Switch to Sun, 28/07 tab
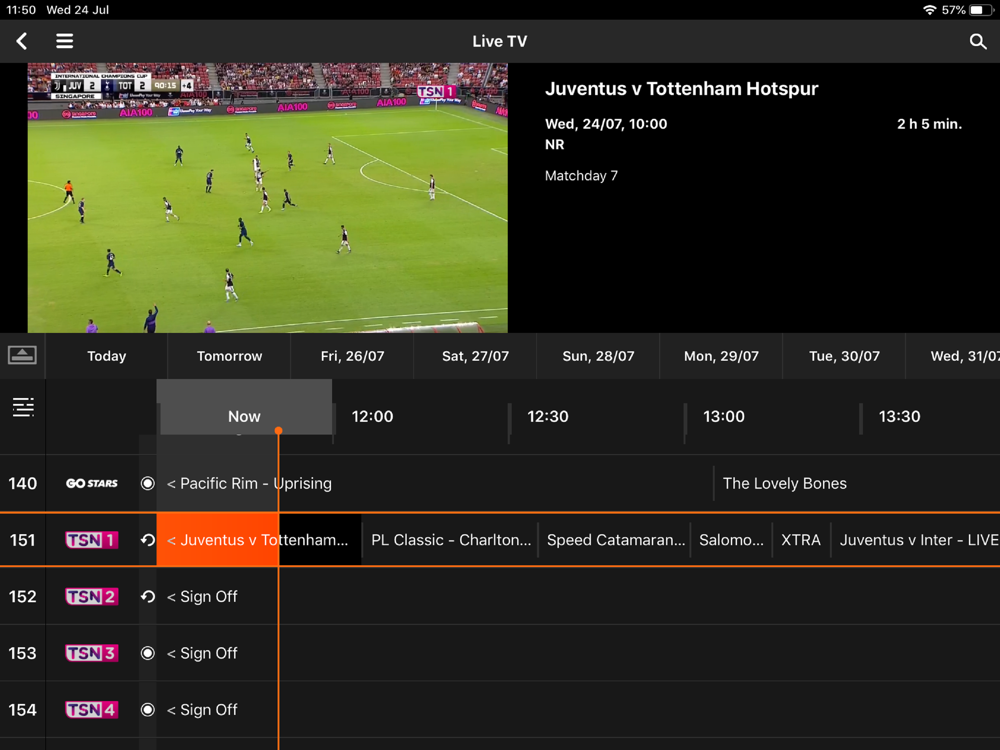 click(598, 356)
